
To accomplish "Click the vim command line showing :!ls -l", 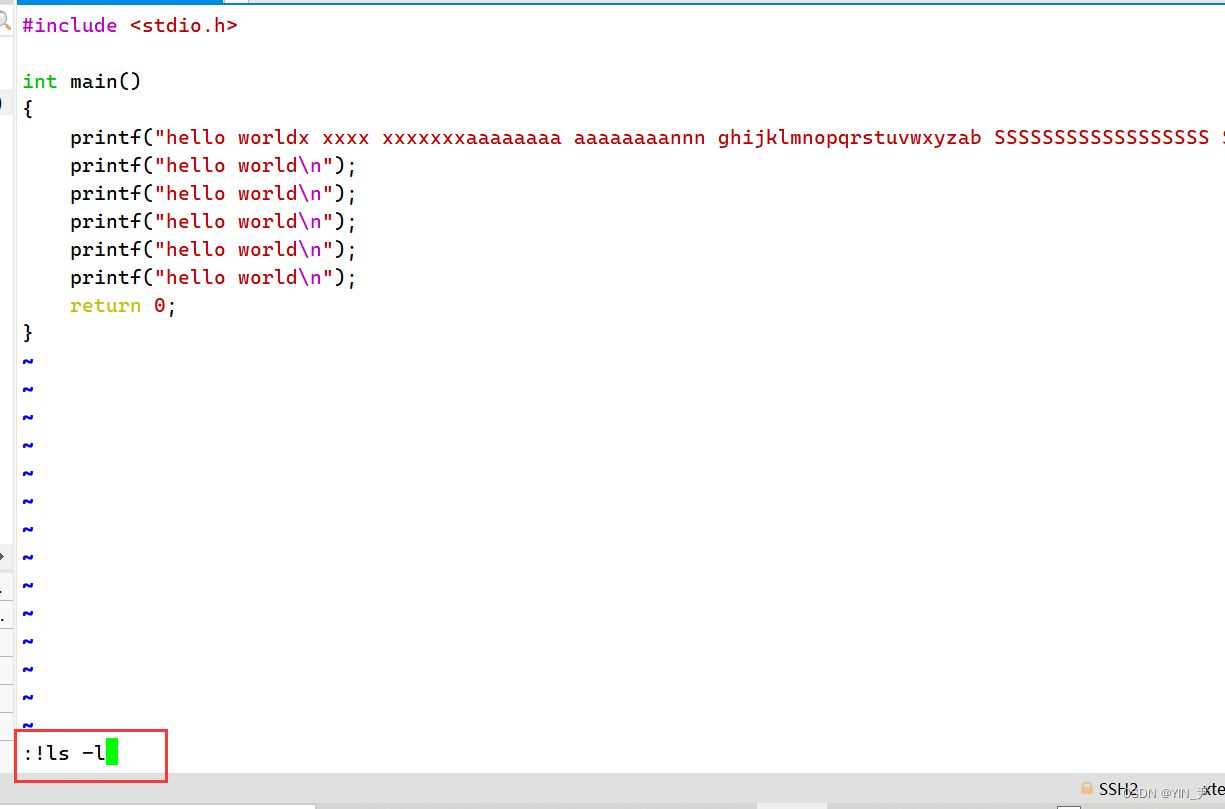I will 64,753.
